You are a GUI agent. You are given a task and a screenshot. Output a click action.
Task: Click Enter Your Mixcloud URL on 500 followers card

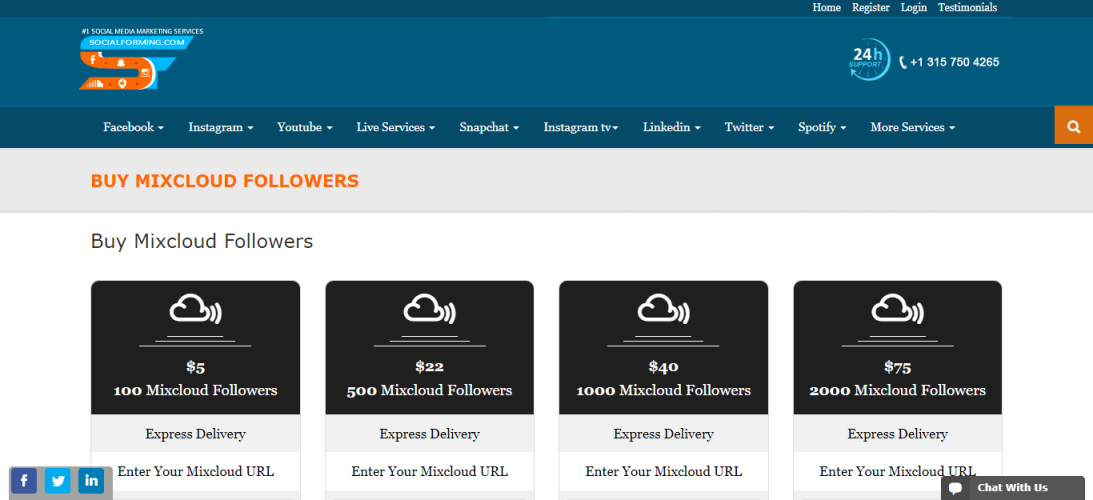429,471
